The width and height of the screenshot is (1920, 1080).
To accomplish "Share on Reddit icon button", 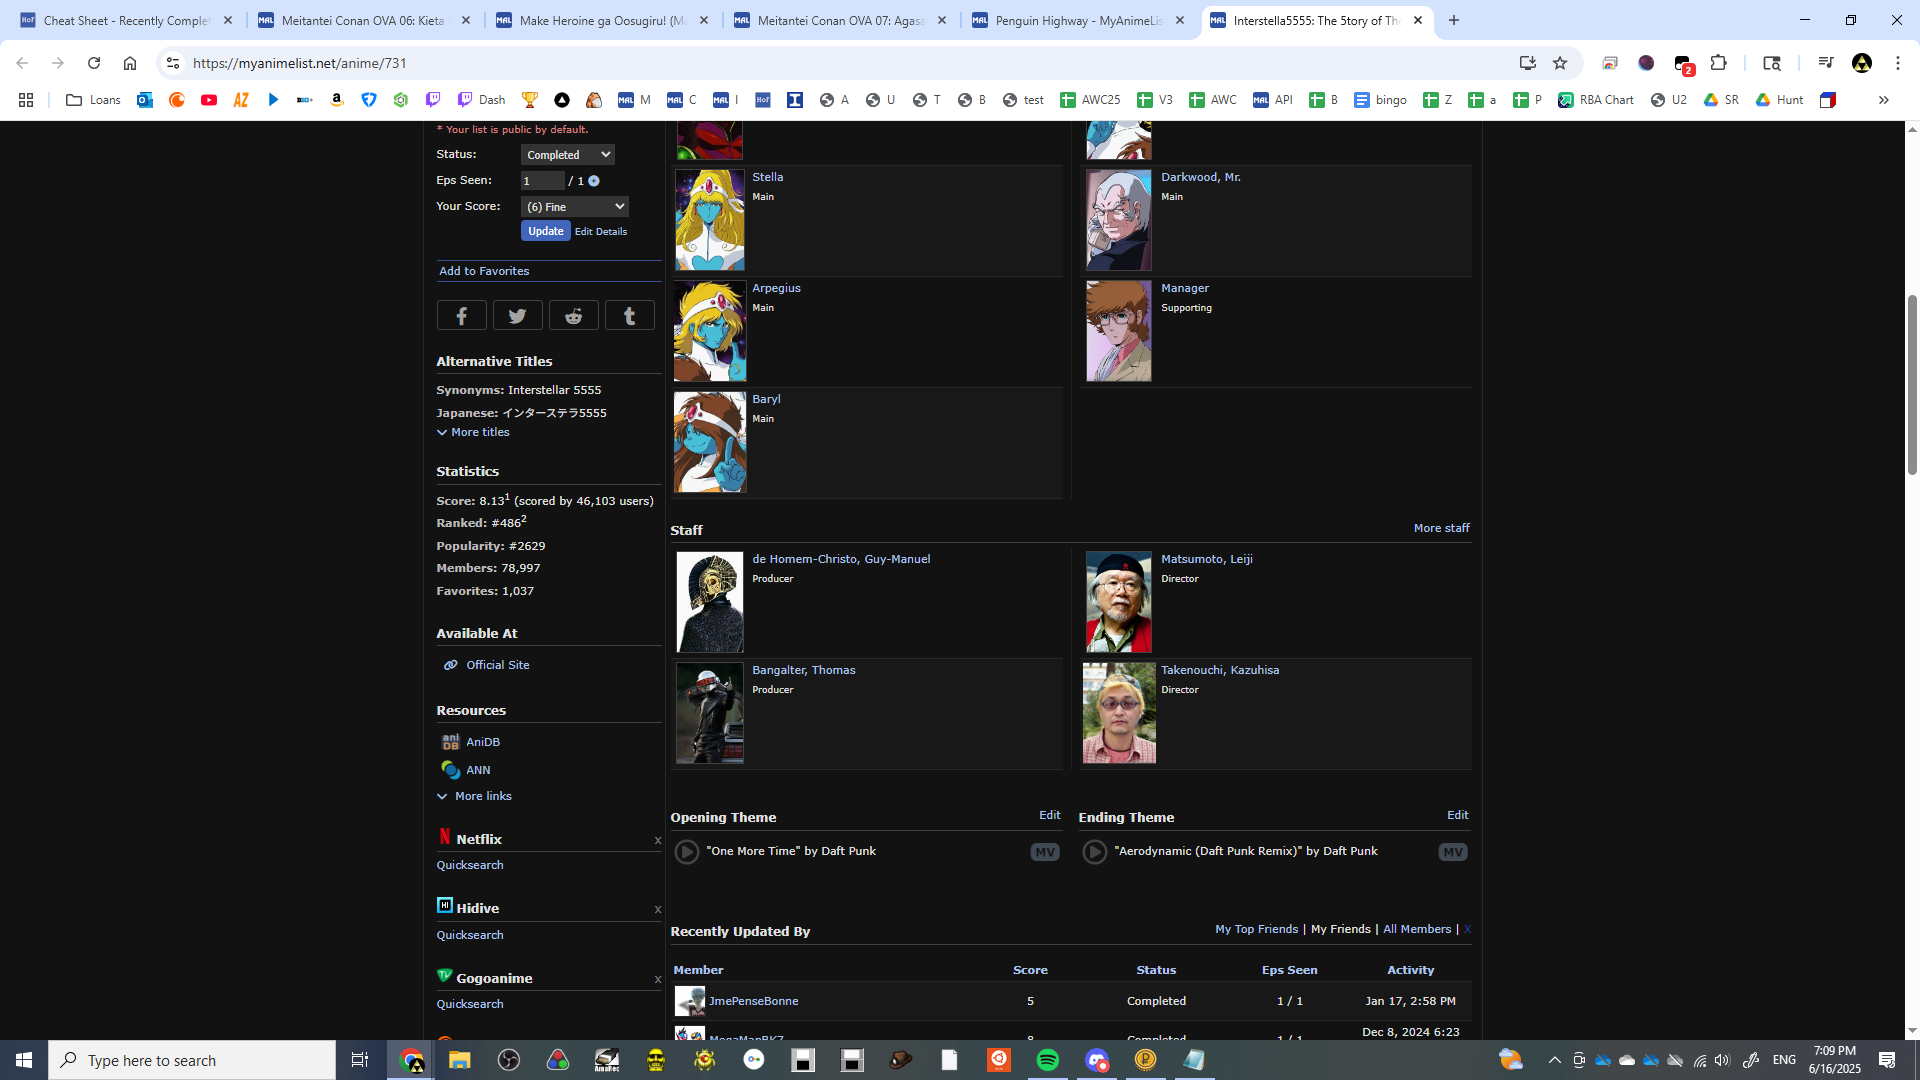I will pos(573,316).
